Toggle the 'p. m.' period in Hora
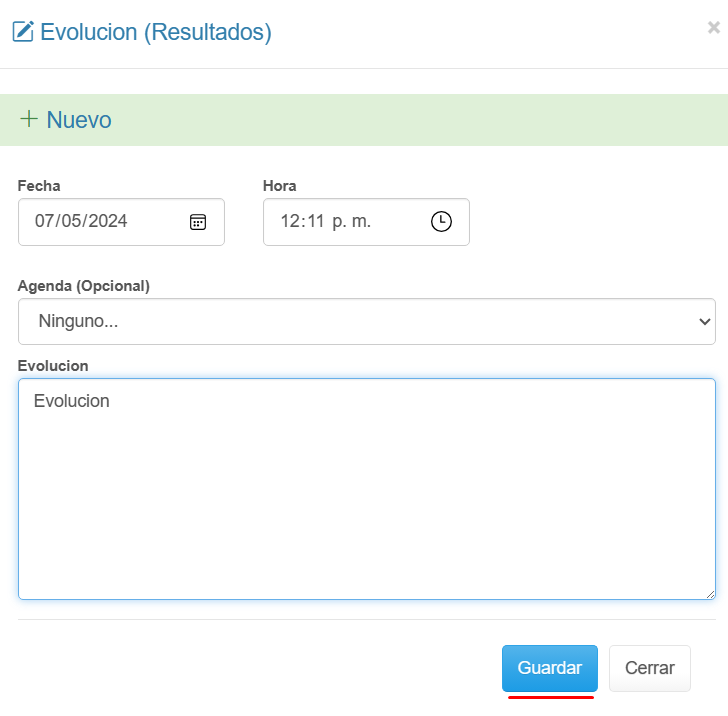The width and height of the screenshot is (728, 716). tap(352, 222)
